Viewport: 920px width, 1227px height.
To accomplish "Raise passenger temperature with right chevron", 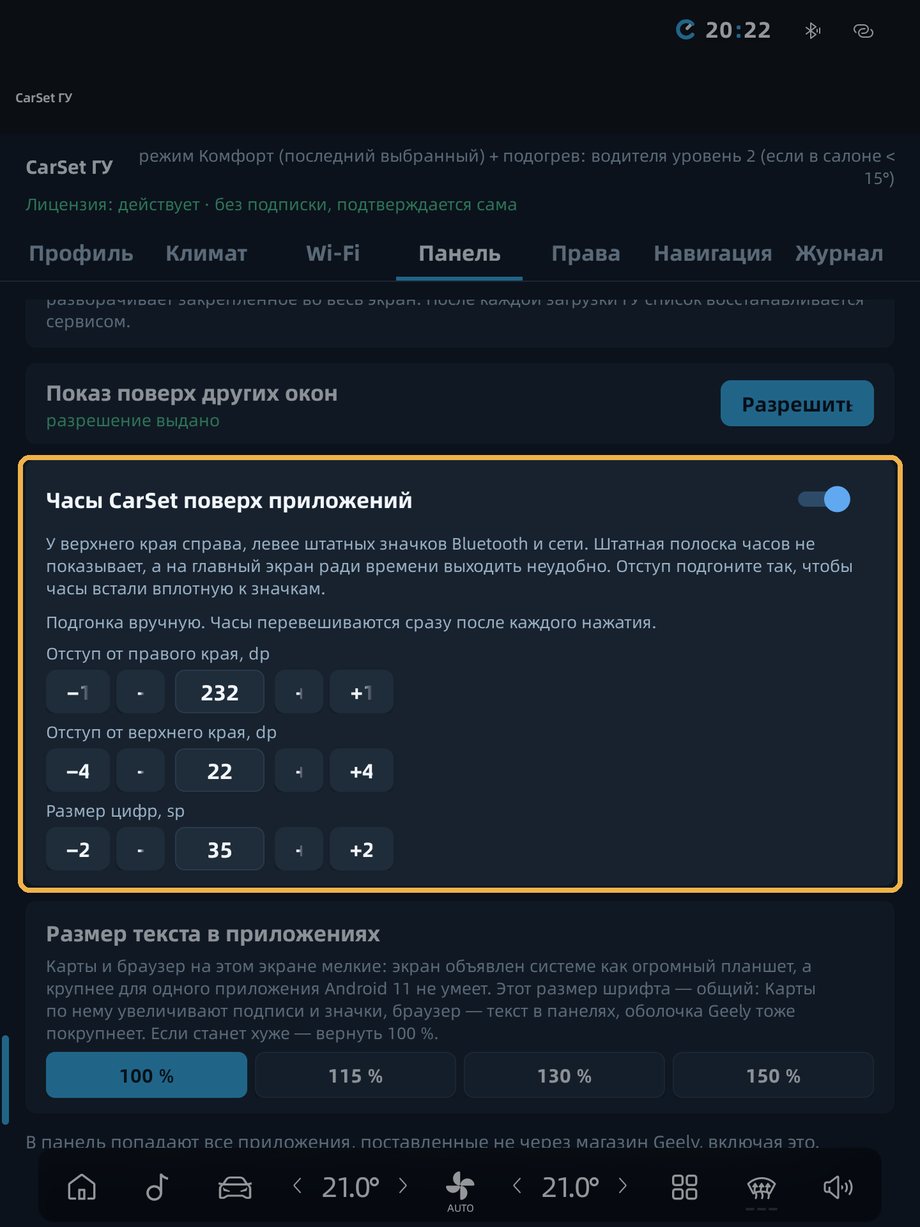I will click(623, 1187).
